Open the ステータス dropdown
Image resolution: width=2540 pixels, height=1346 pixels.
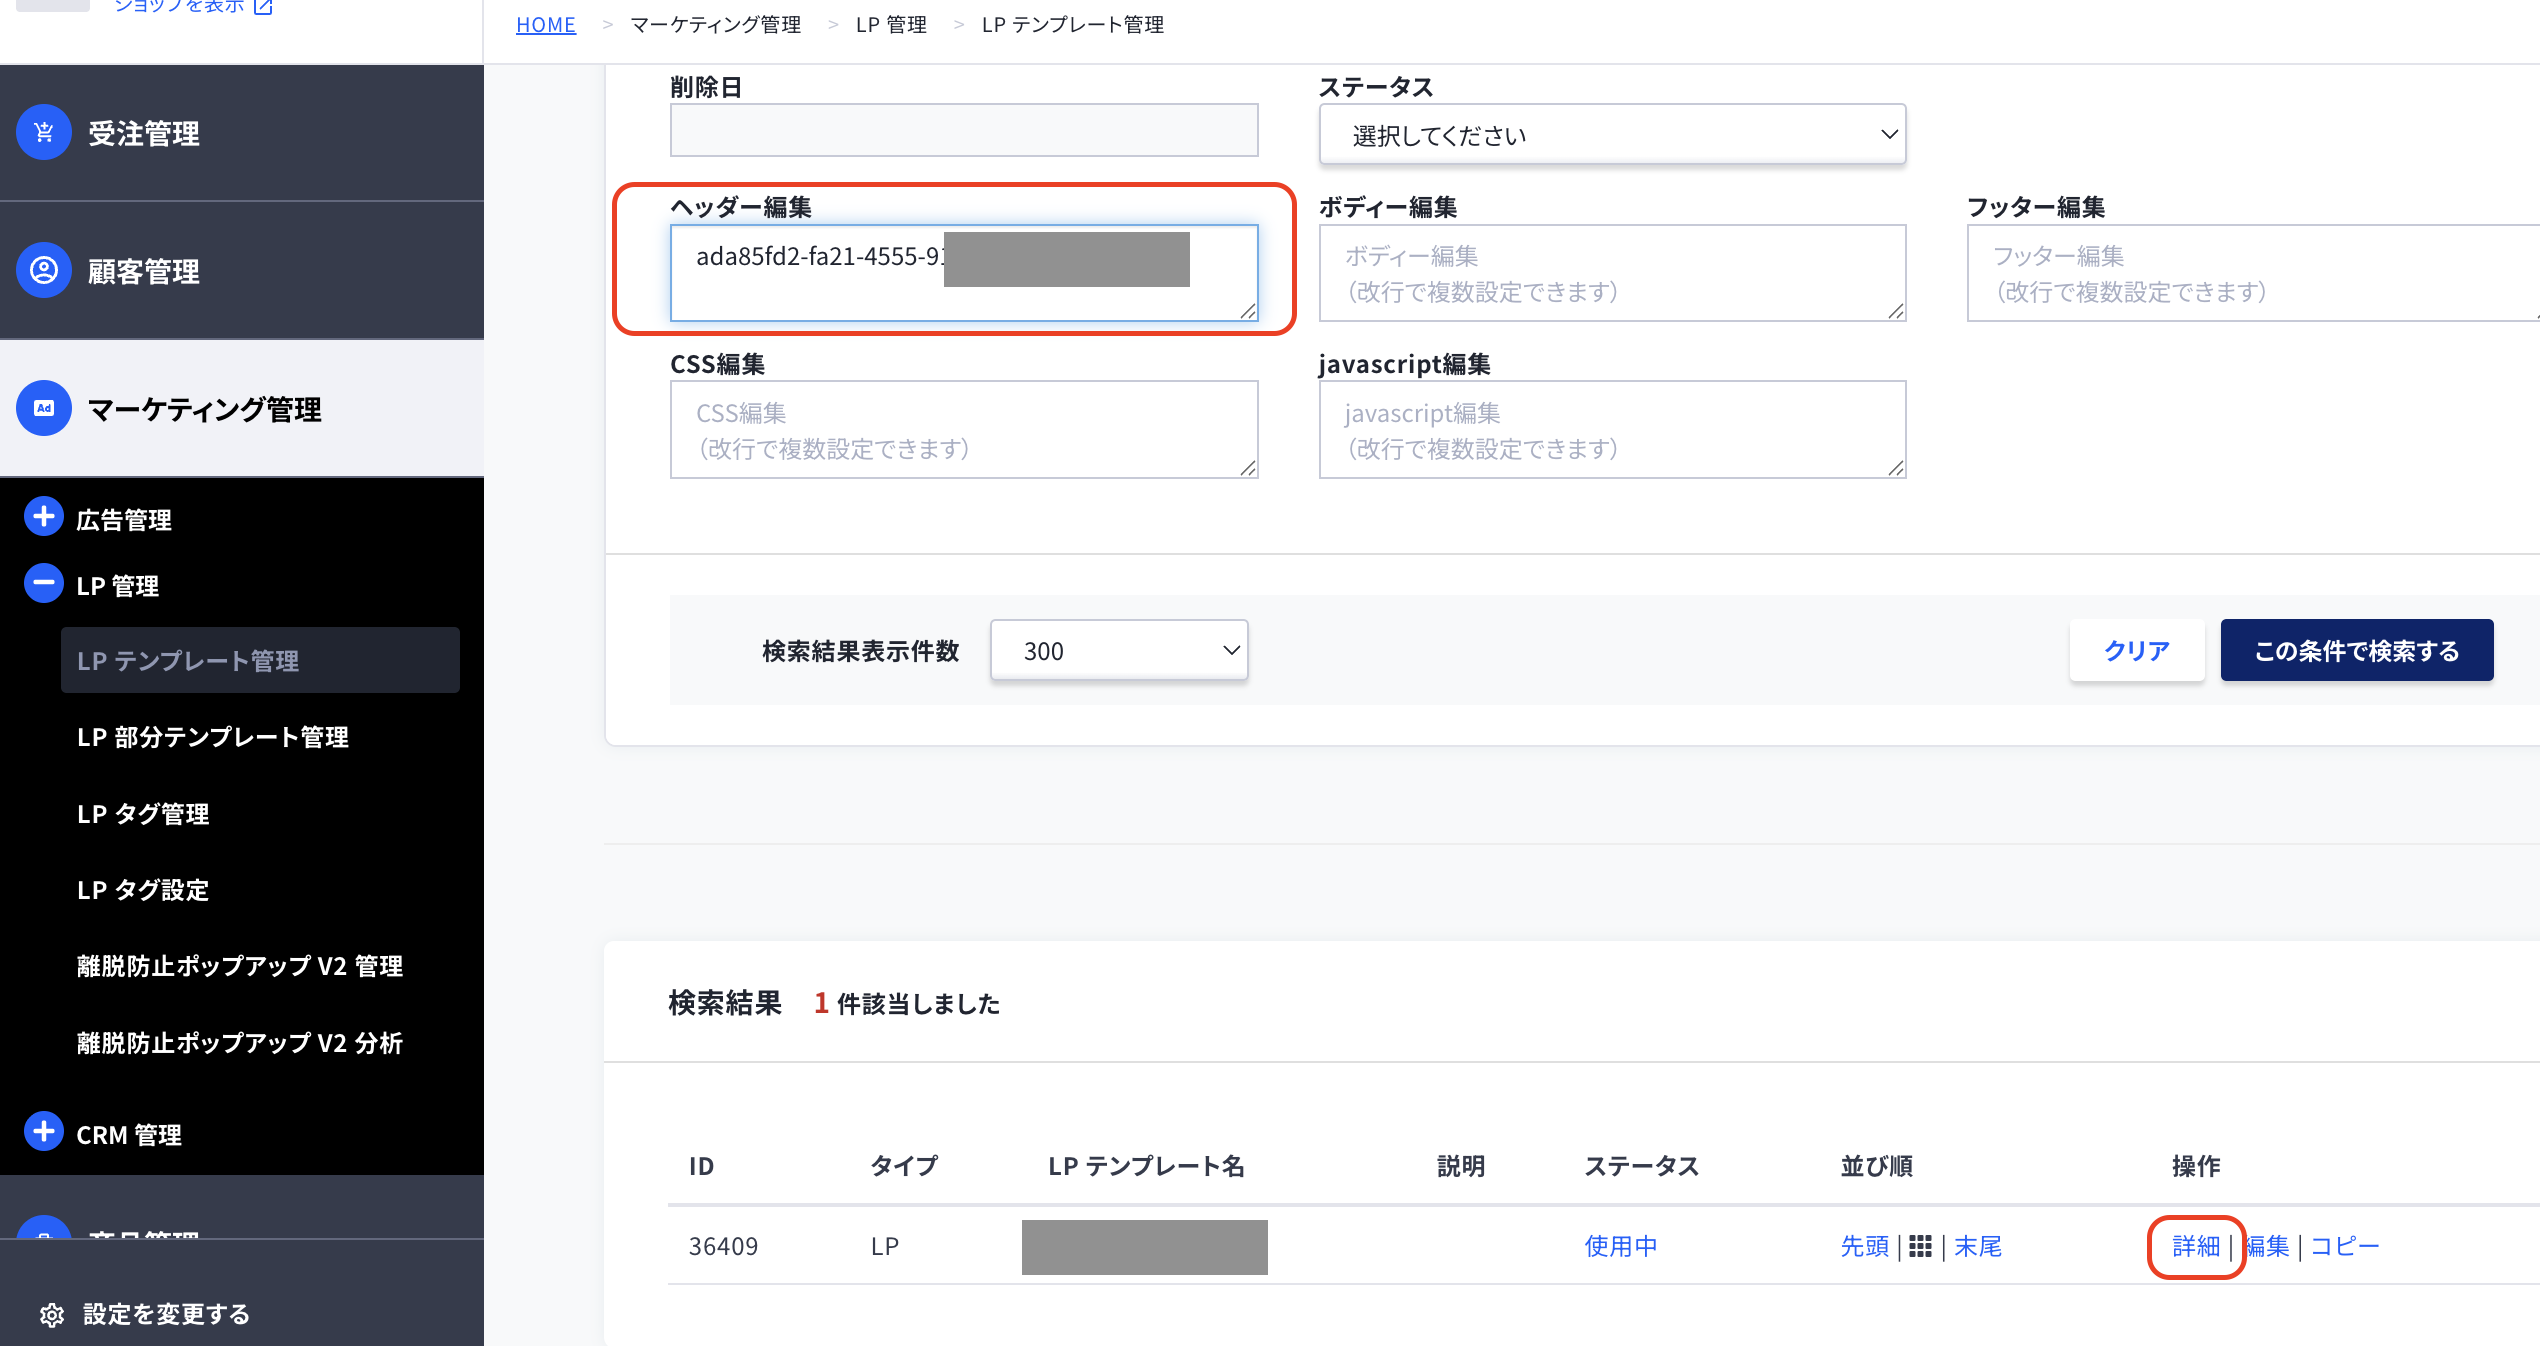(x=1612, y=134)
